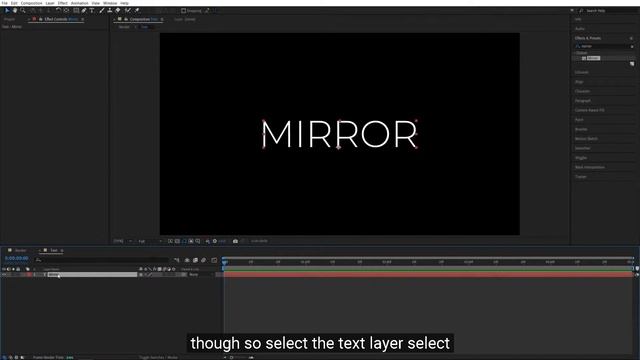640x360 pixels.
Task: Open the Mask Interpolation panel
Action: point(589,167)
